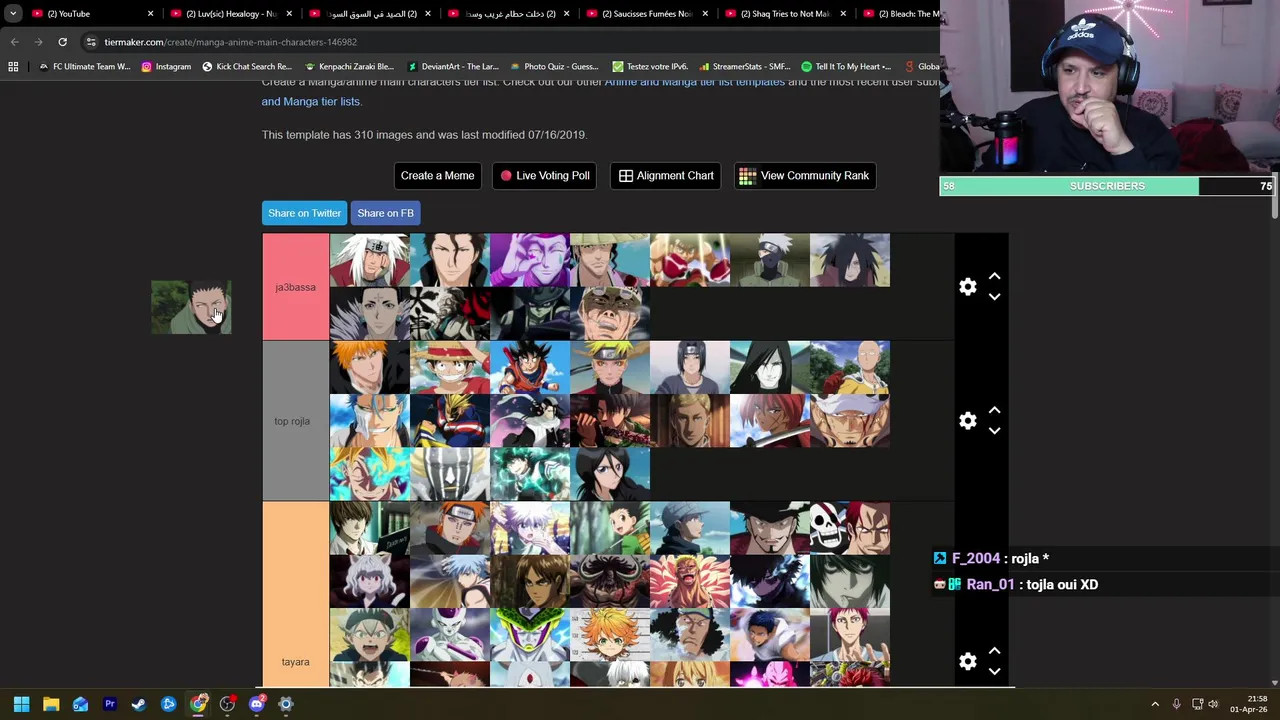Viewport: 1280px width, 720px height.
Task: Click the microphone tray icon
Action: [1176, 704]
